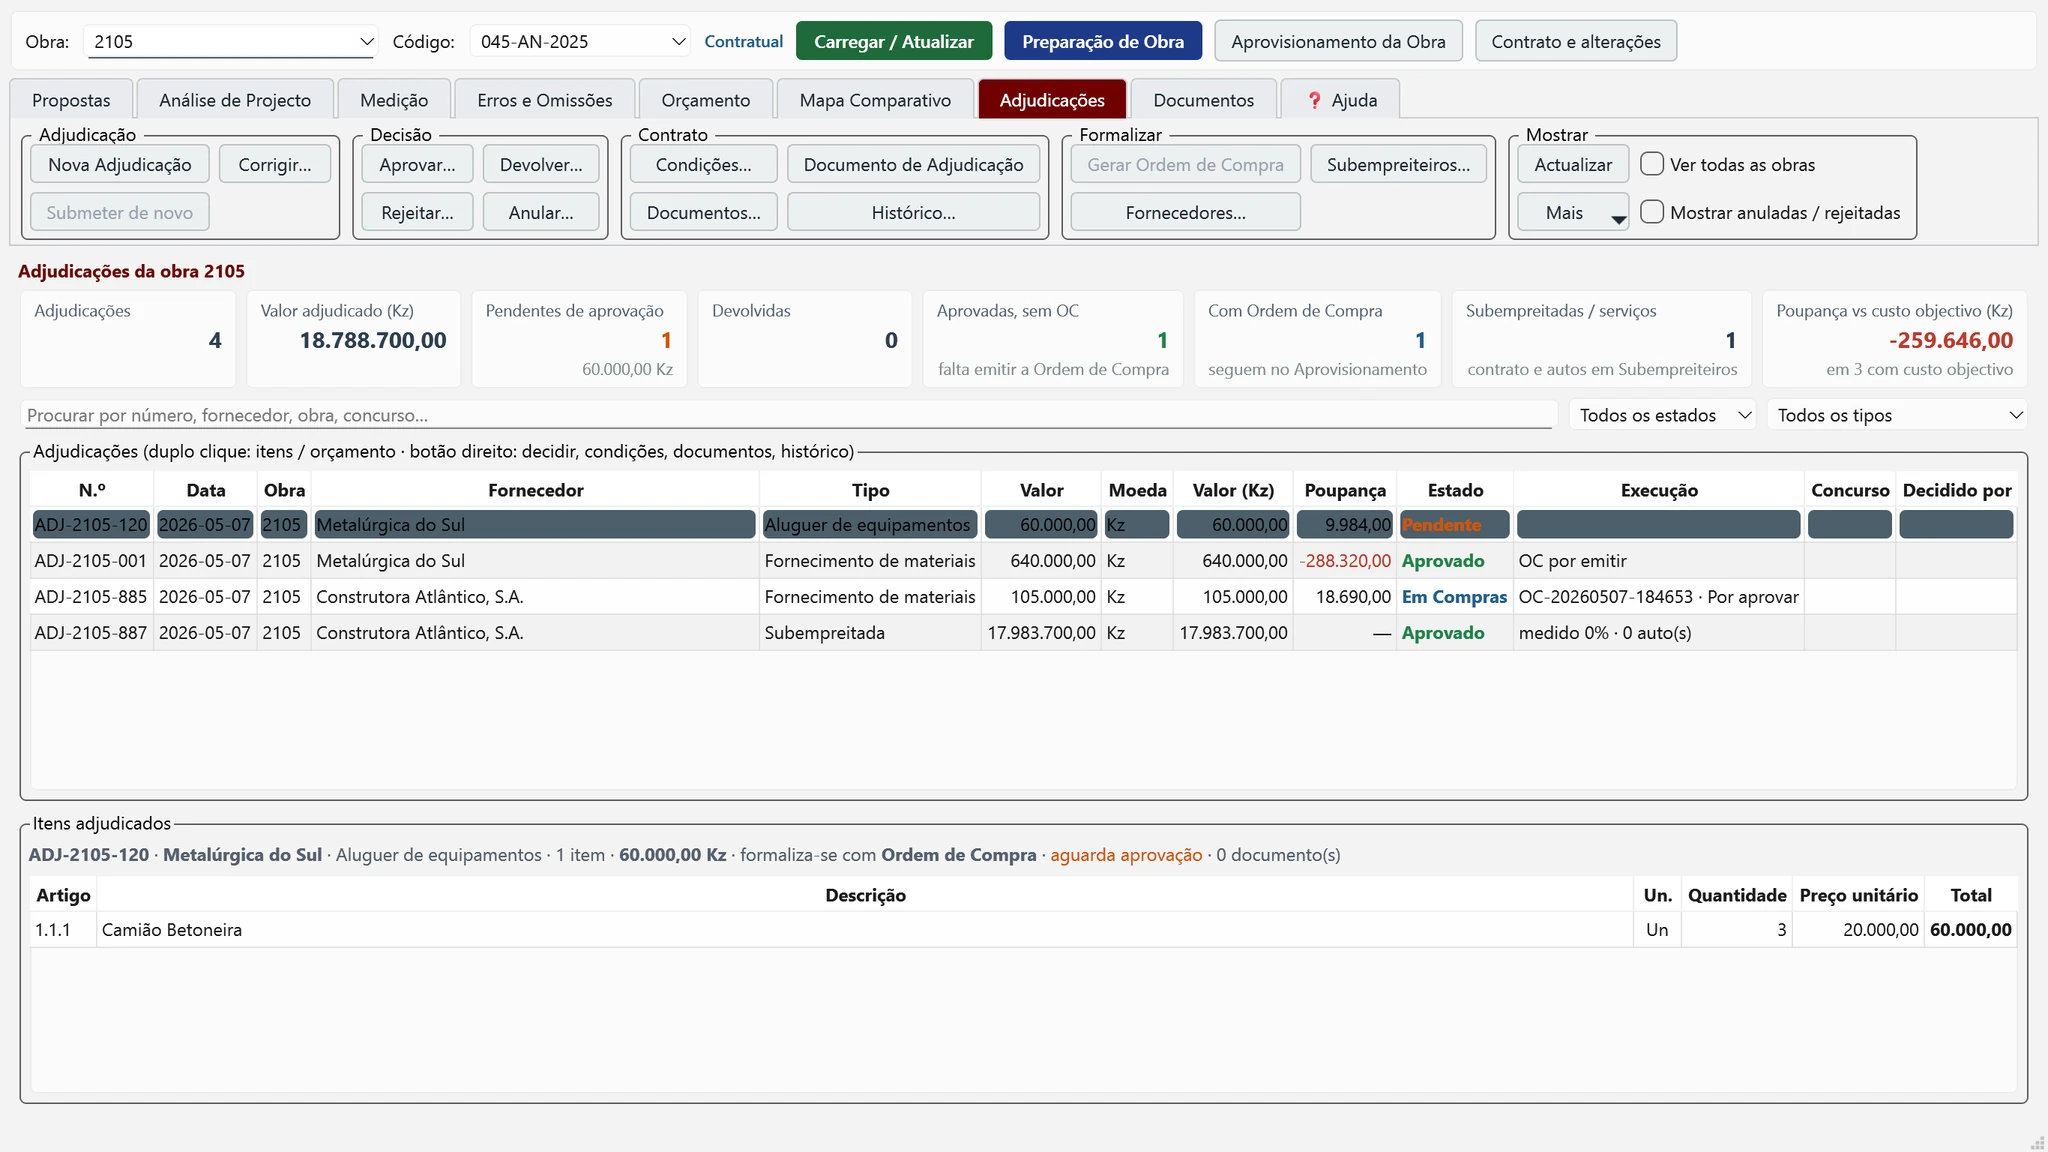Open contract Condições...
The image size is (2048, 1152).
point(704,164)
